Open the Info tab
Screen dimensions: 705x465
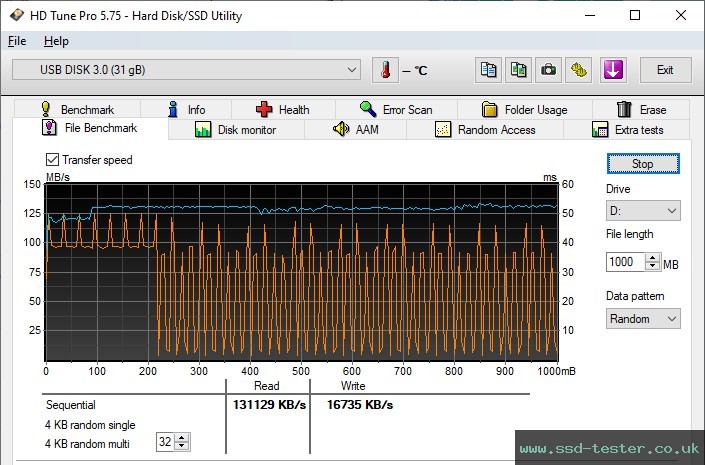[x=186, y=109]
